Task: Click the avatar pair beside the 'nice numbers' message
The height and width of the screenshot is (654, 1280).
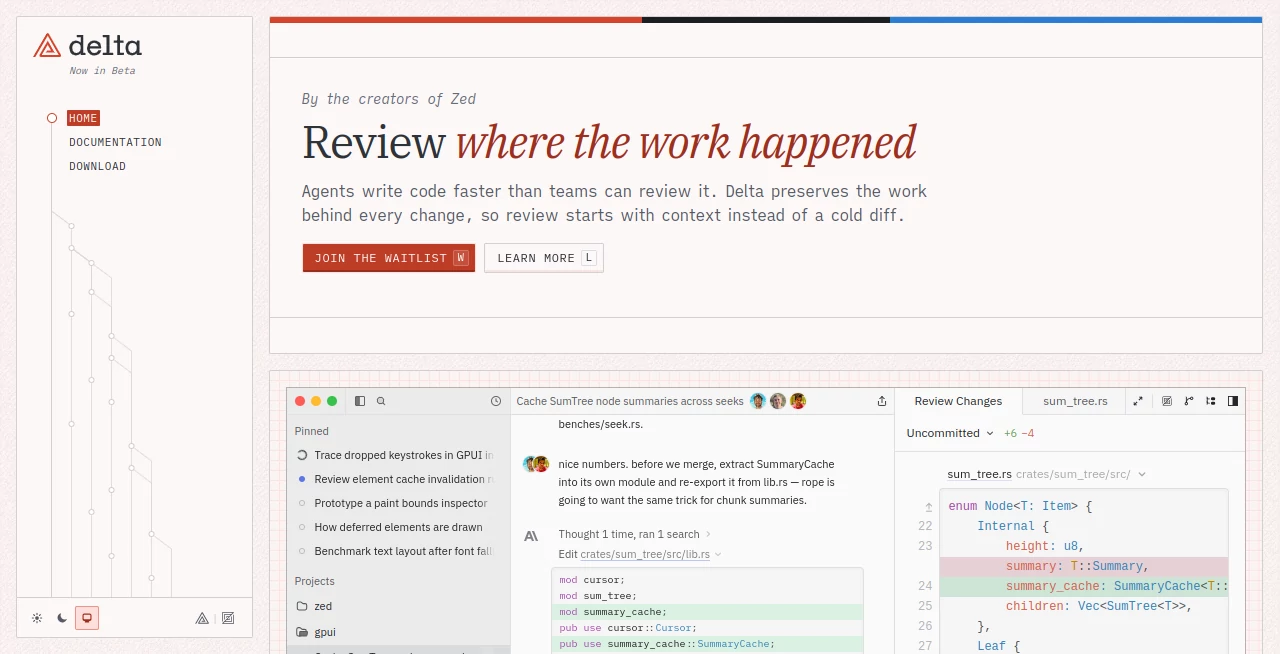Action: point(536,464)
